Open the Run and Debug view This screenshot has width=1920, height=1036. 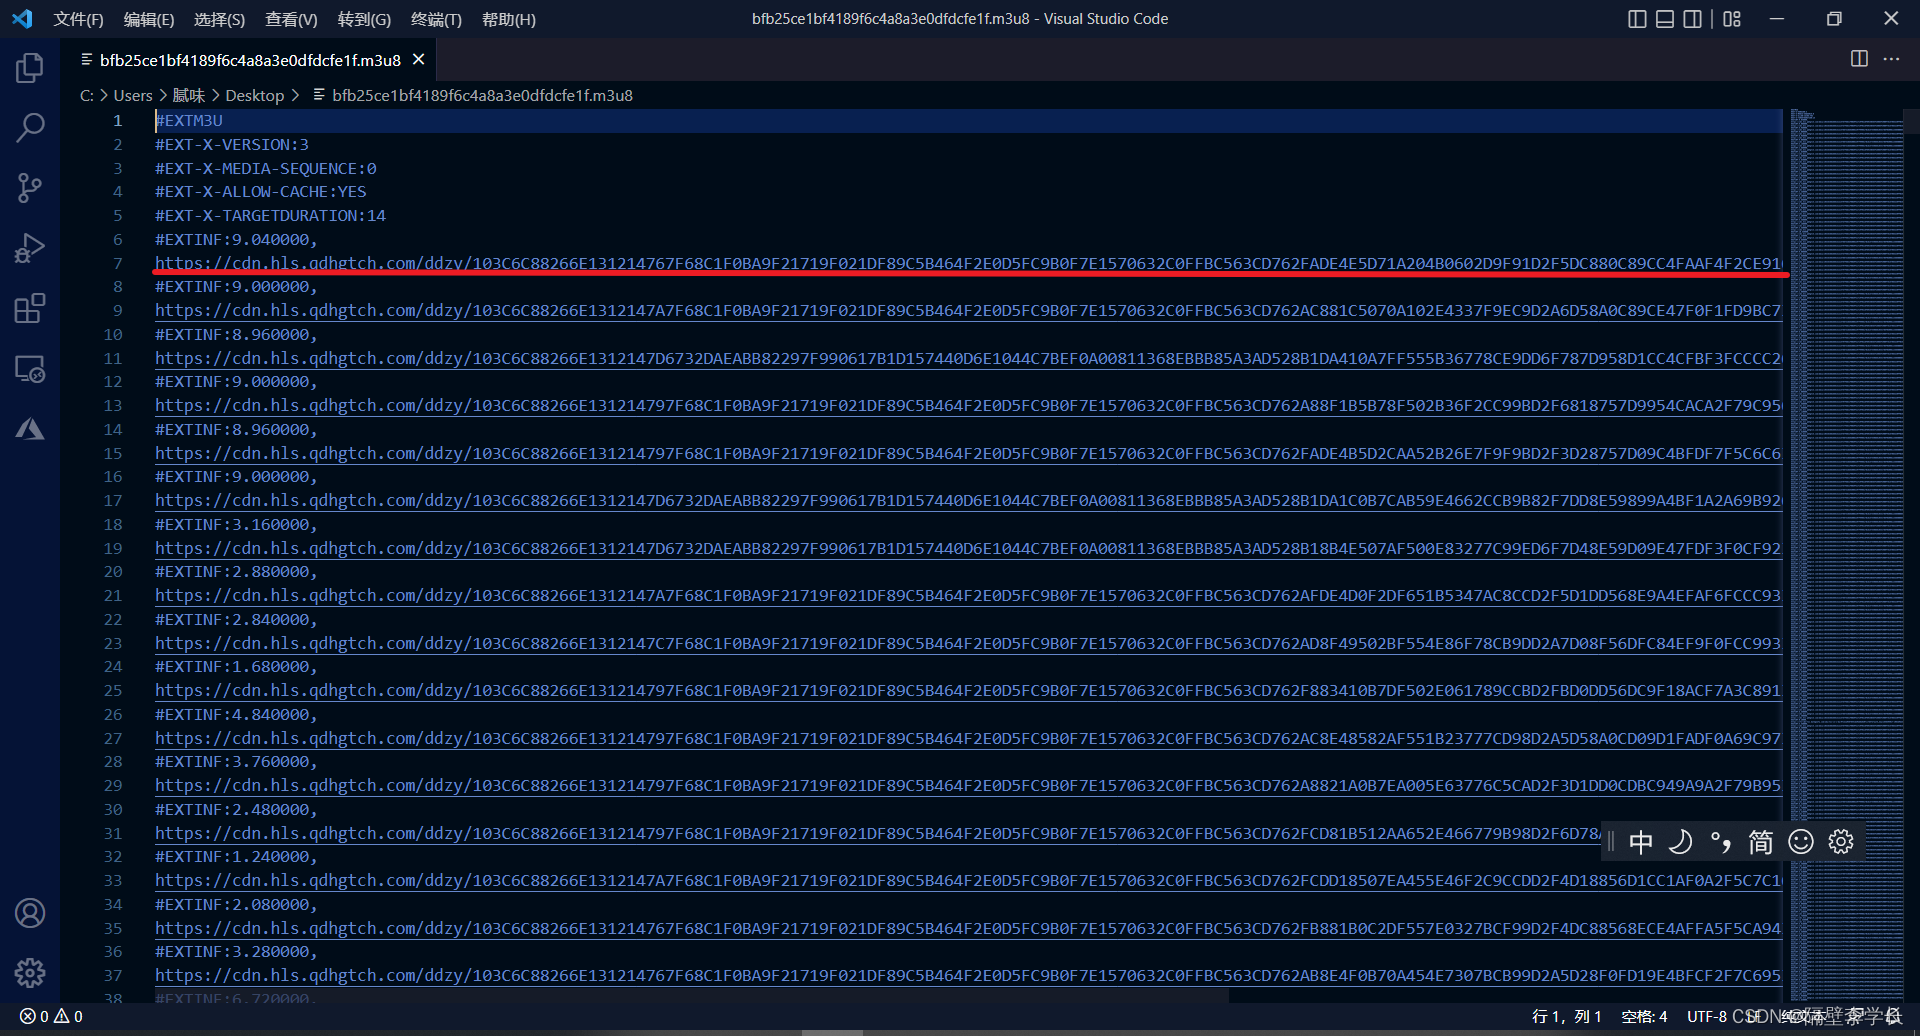pyautogui.click(x=30, y=248)
